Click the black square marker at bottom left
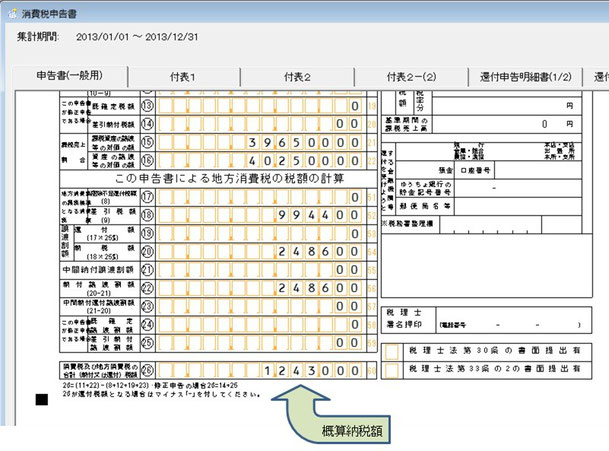This screenshot has width=609, height=451. [x=42, y=401]
